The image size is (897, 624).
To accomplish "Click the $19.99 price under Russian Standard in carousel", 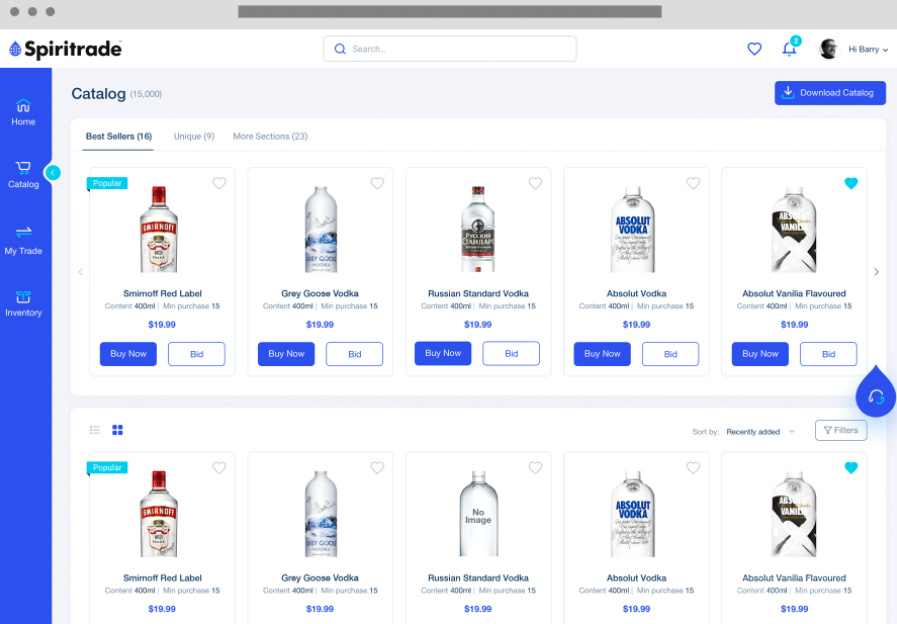I will tap(478, 324).
